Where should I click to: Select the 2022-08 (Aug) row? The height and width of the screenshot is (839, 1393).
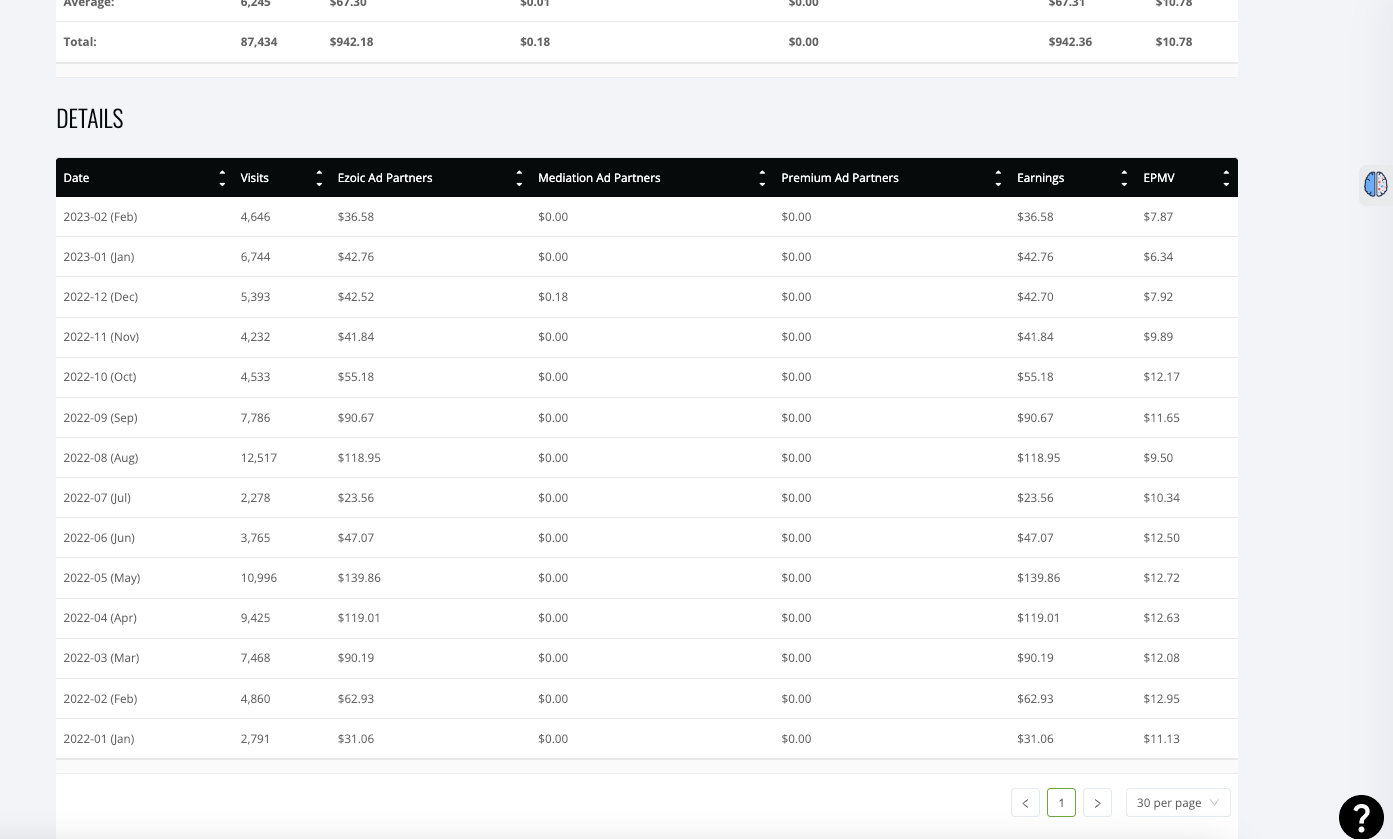point(647,458)
